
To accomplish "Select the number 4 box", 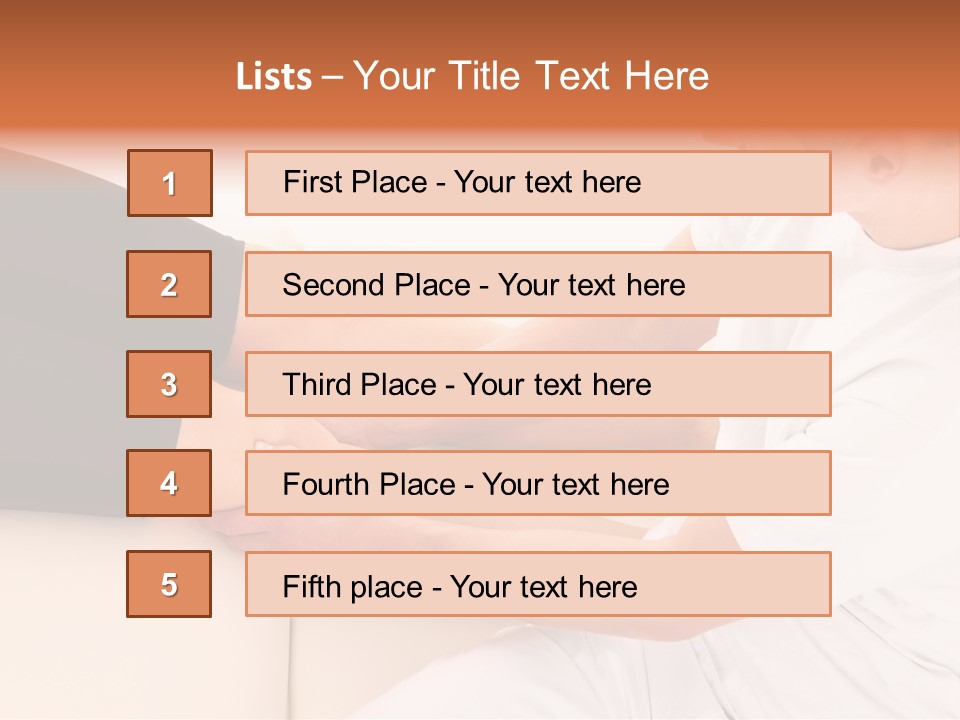I will (x=169, y=484).
